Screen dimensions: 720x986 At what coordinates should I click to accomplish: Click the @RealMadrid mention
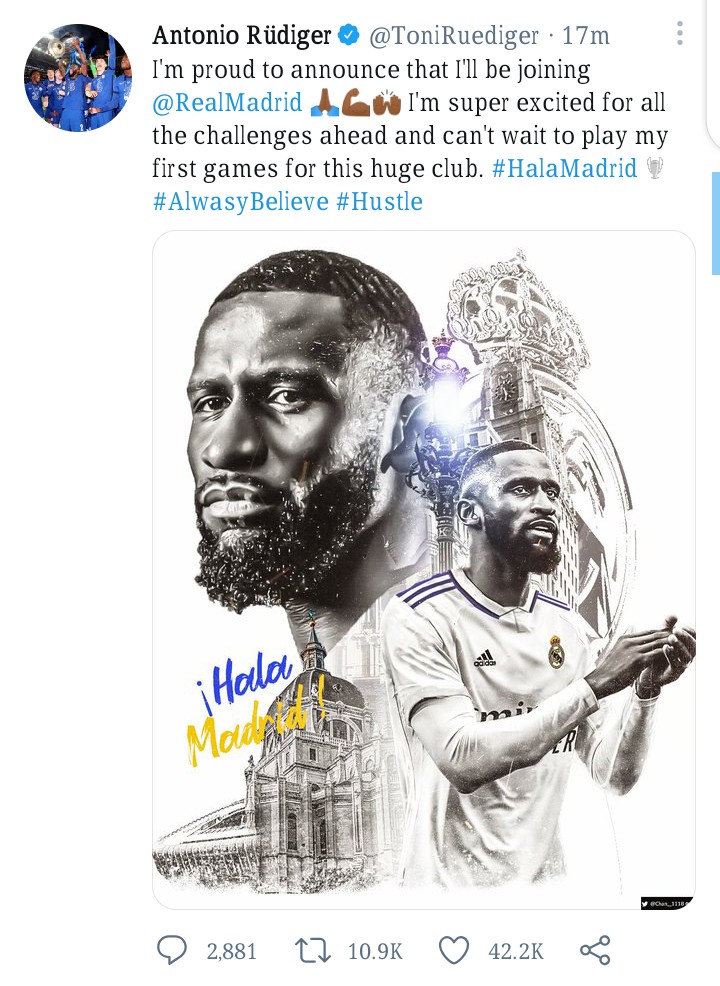tap(227, 102)
